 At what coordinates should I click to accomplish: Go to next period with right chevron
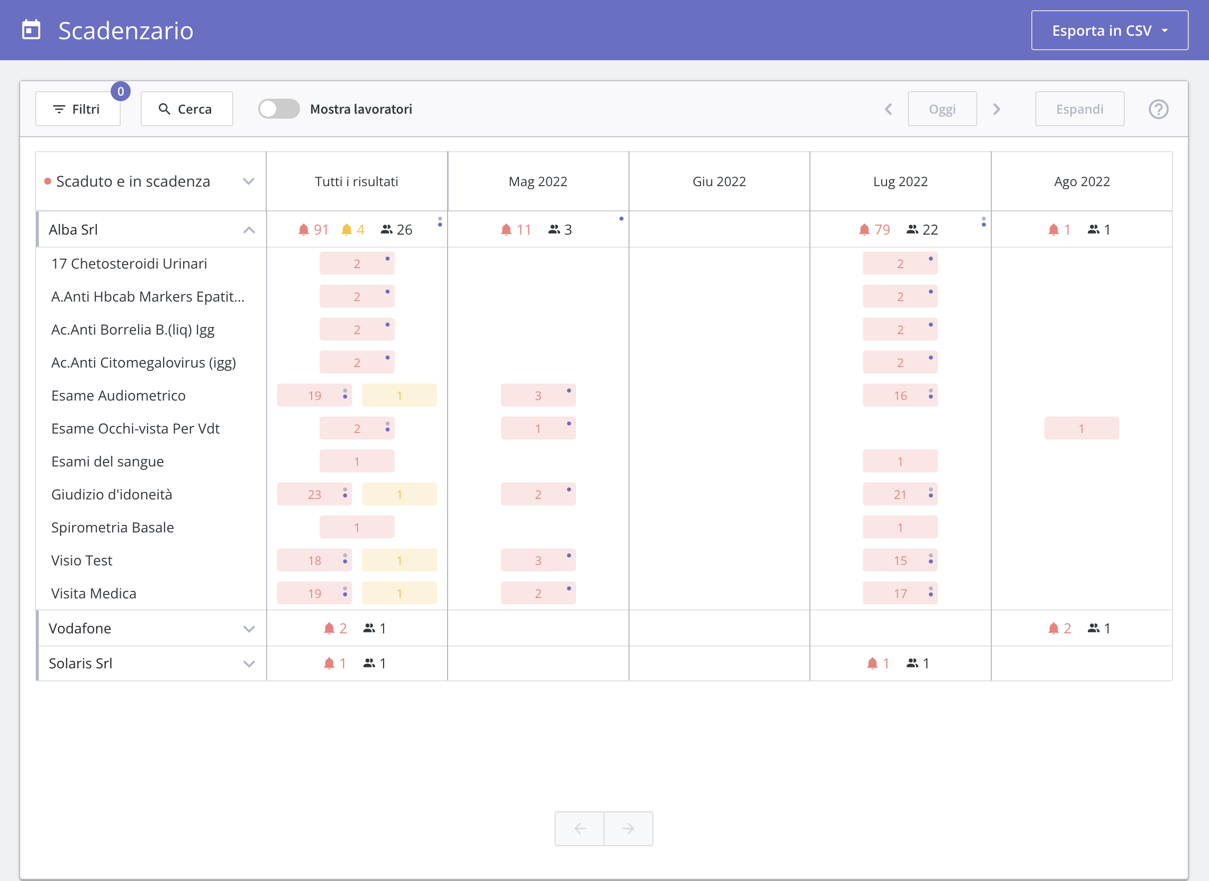pos(996,109)
